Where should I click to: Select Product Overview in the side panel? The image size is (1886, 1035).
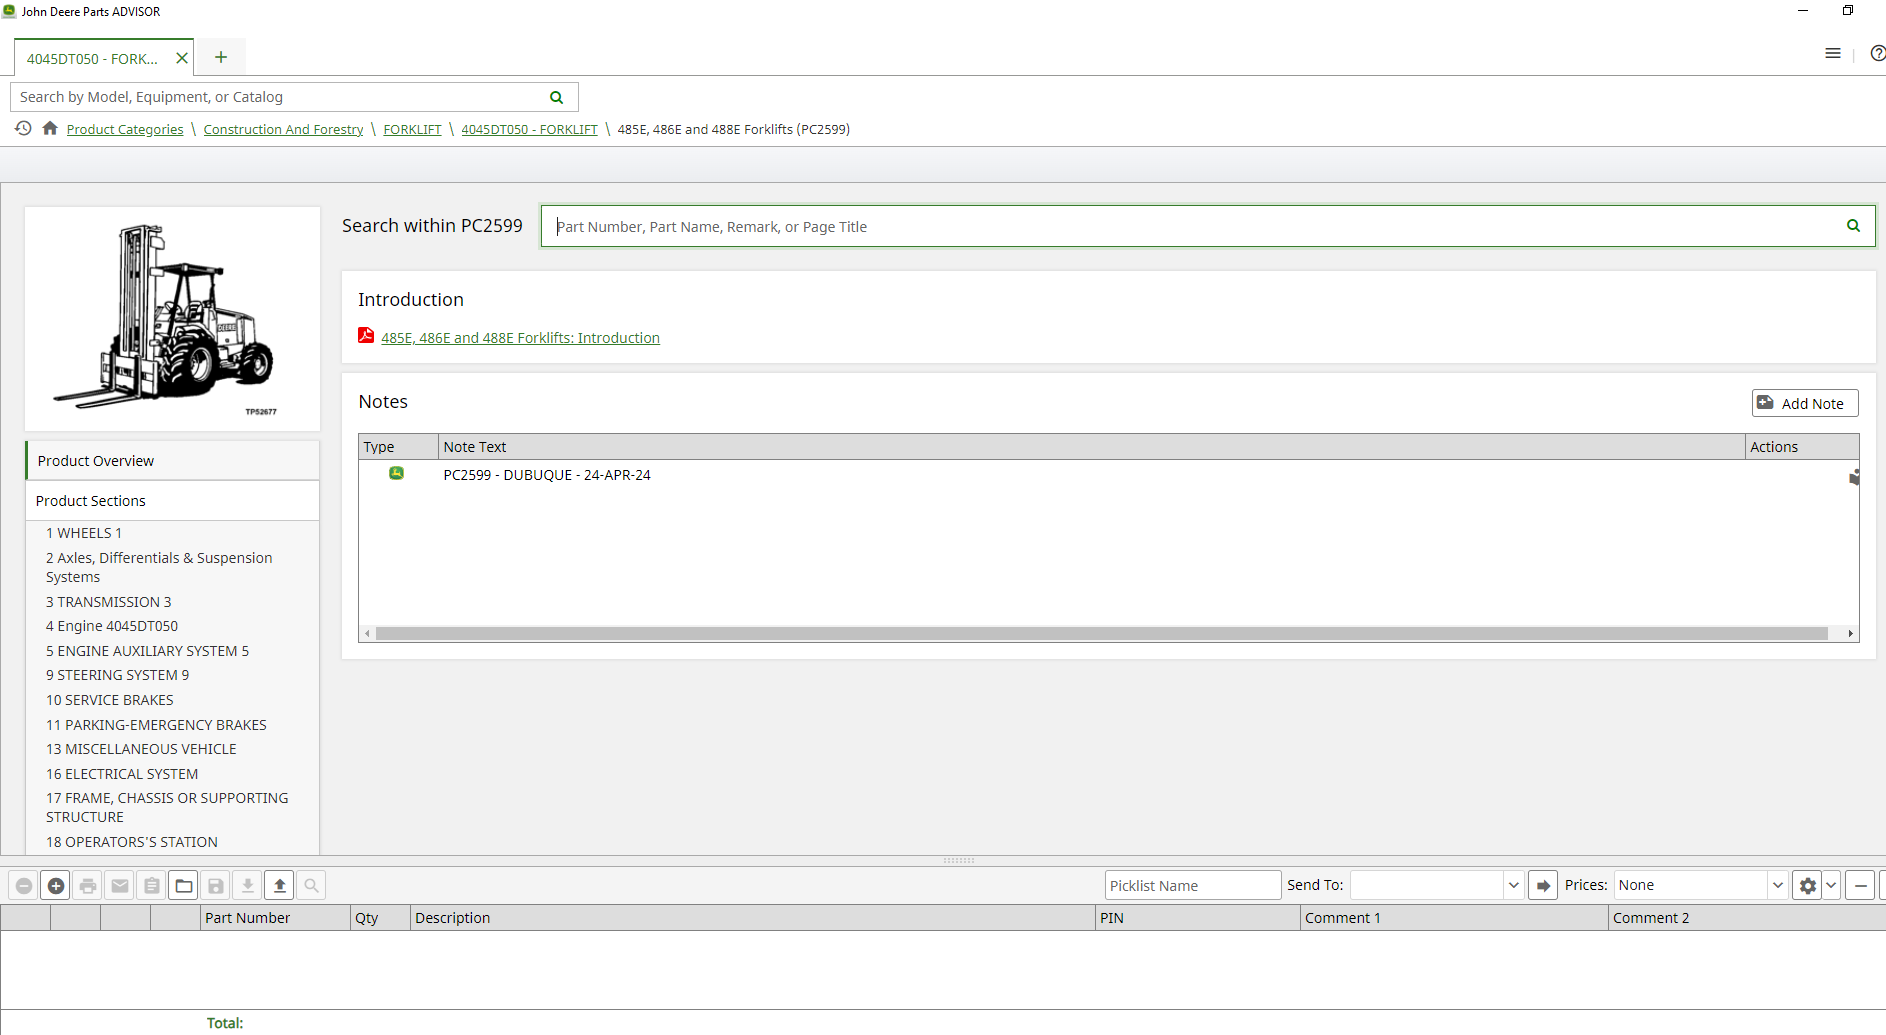pyautogui.click(x=173, y=461)
